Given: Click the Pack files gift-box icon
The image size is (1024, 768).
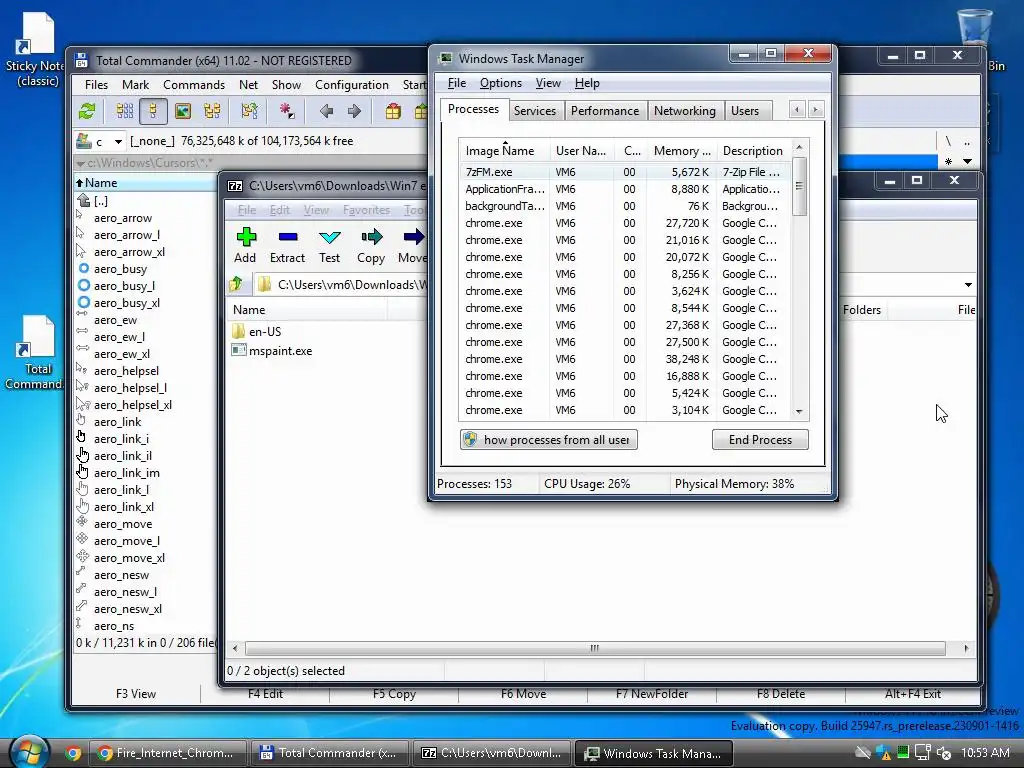Looking at the screenshot, I should (x=393, y=111).
